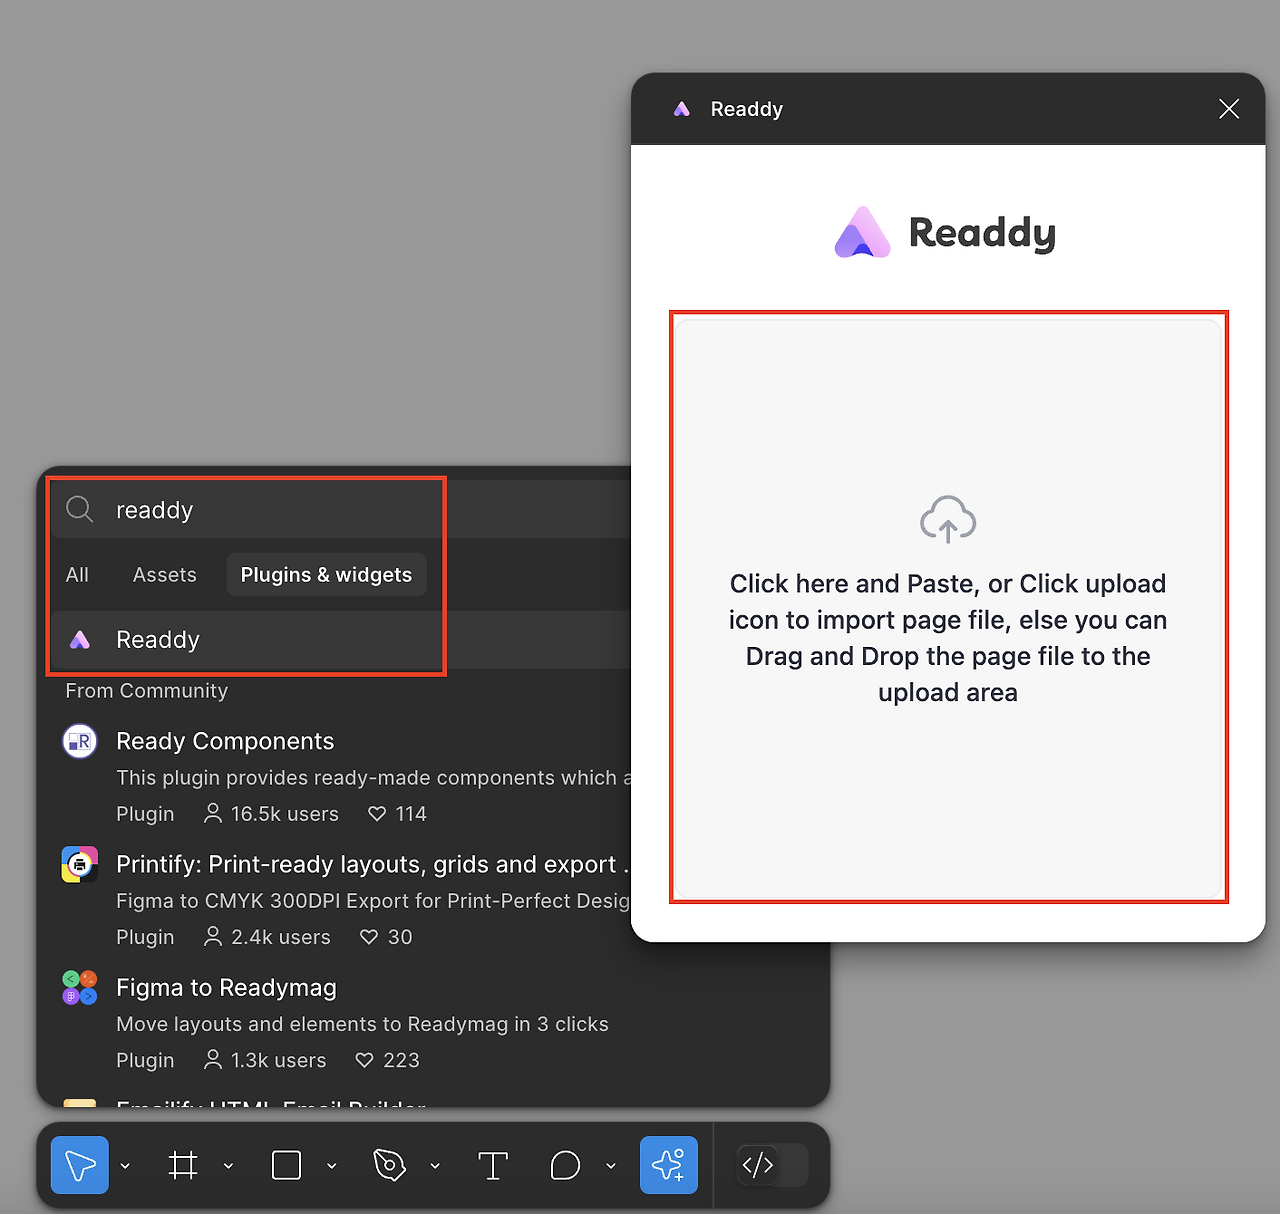Screen dimensions: 1280x1214
Task: Click the 16.5k users person icon
Action: [213, 813]
